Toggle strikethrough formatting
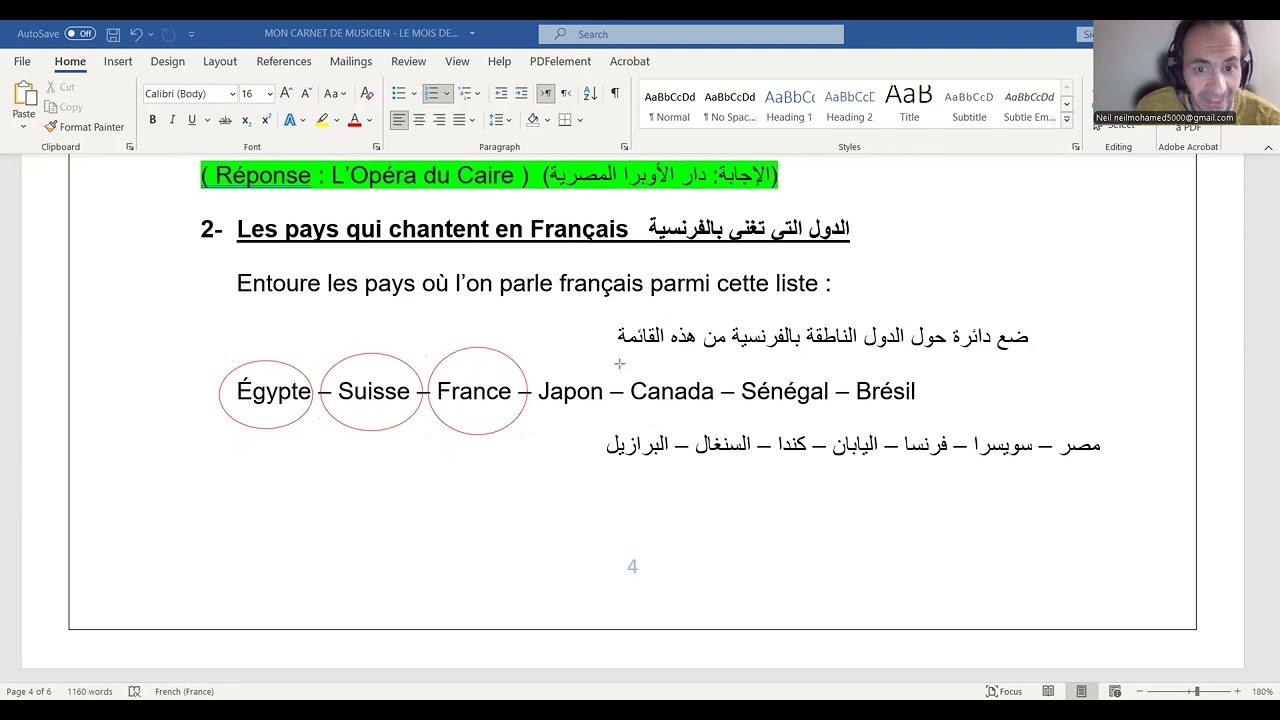This screenshot has height=720, width=1280. (225, 120)
